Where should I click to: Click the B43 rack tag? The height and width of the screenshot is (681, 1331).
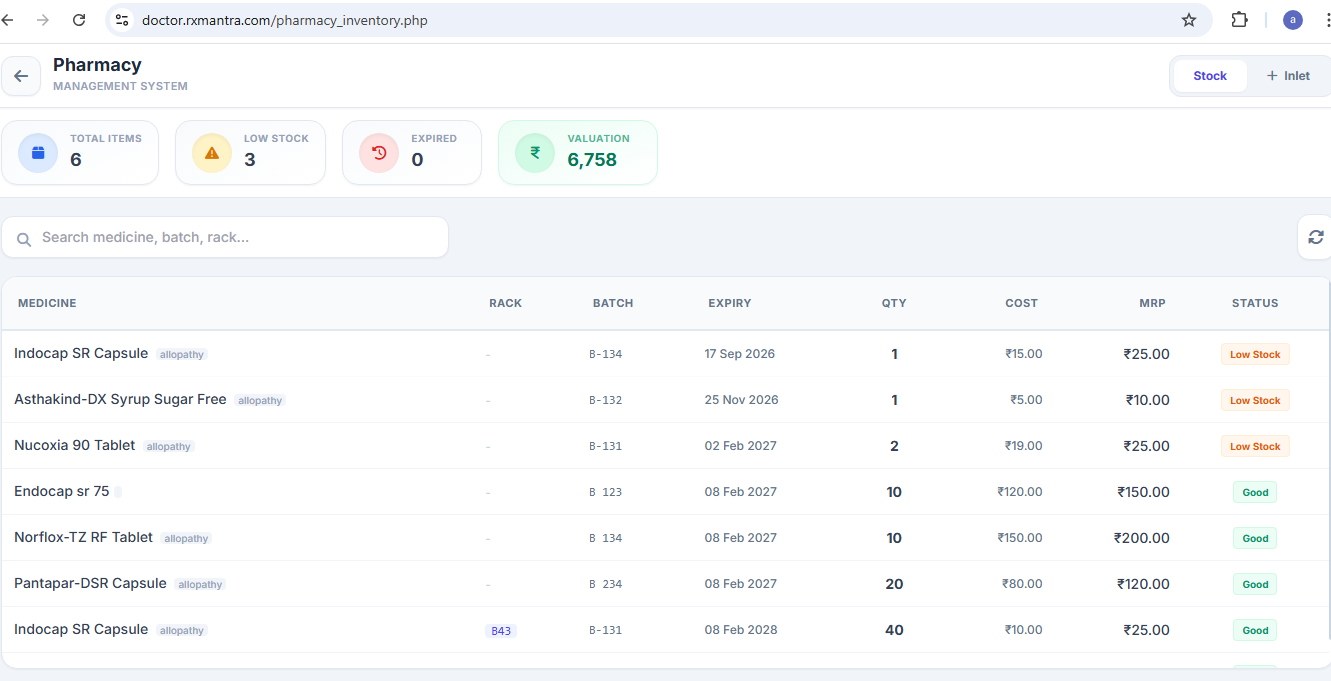(x=501, y=631)
